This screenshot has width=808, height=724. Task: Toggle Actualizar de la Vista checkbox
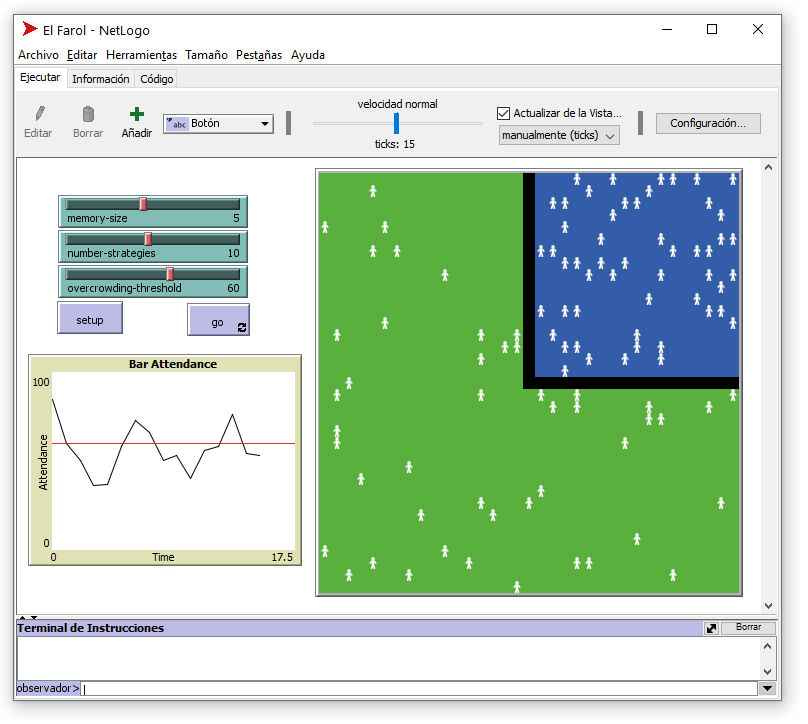click(x=503, y=113)
